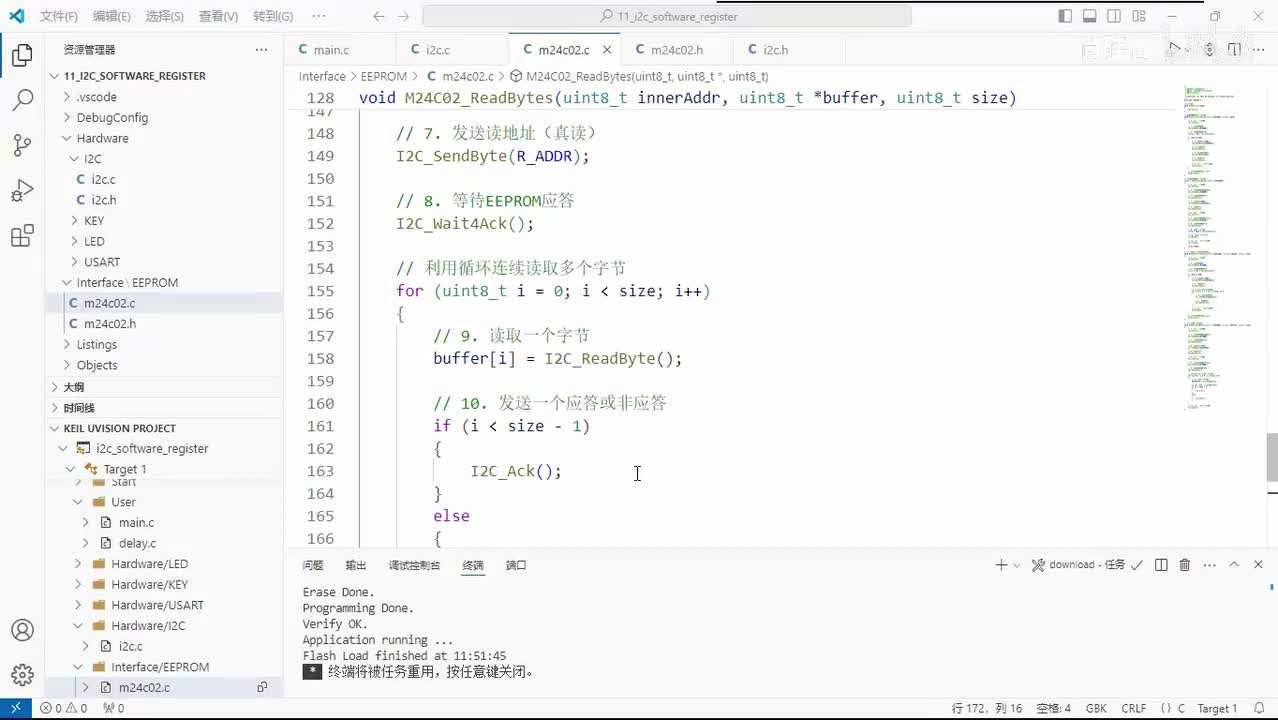Open terminal panel more actions
The width and height of the screenshot is (1278, 720).
coord(1209,565)
